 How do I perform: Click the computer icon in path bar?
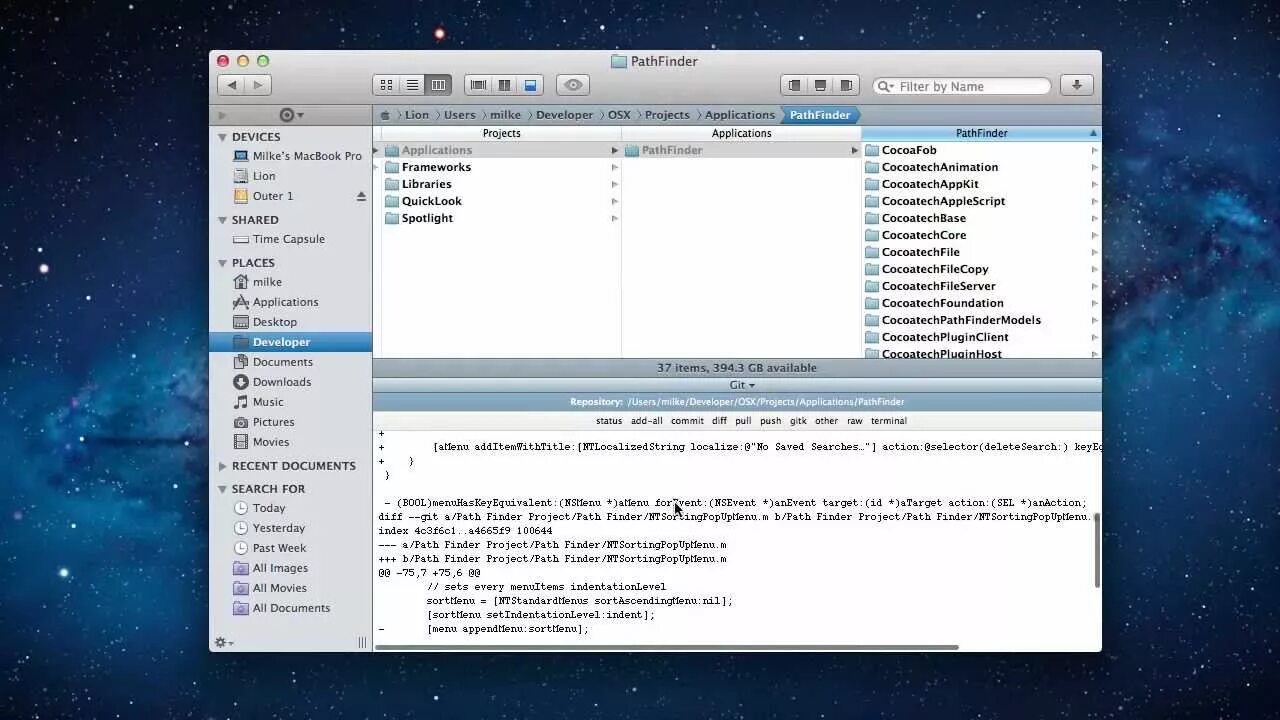pyautogui.click(x=385, y=115)
